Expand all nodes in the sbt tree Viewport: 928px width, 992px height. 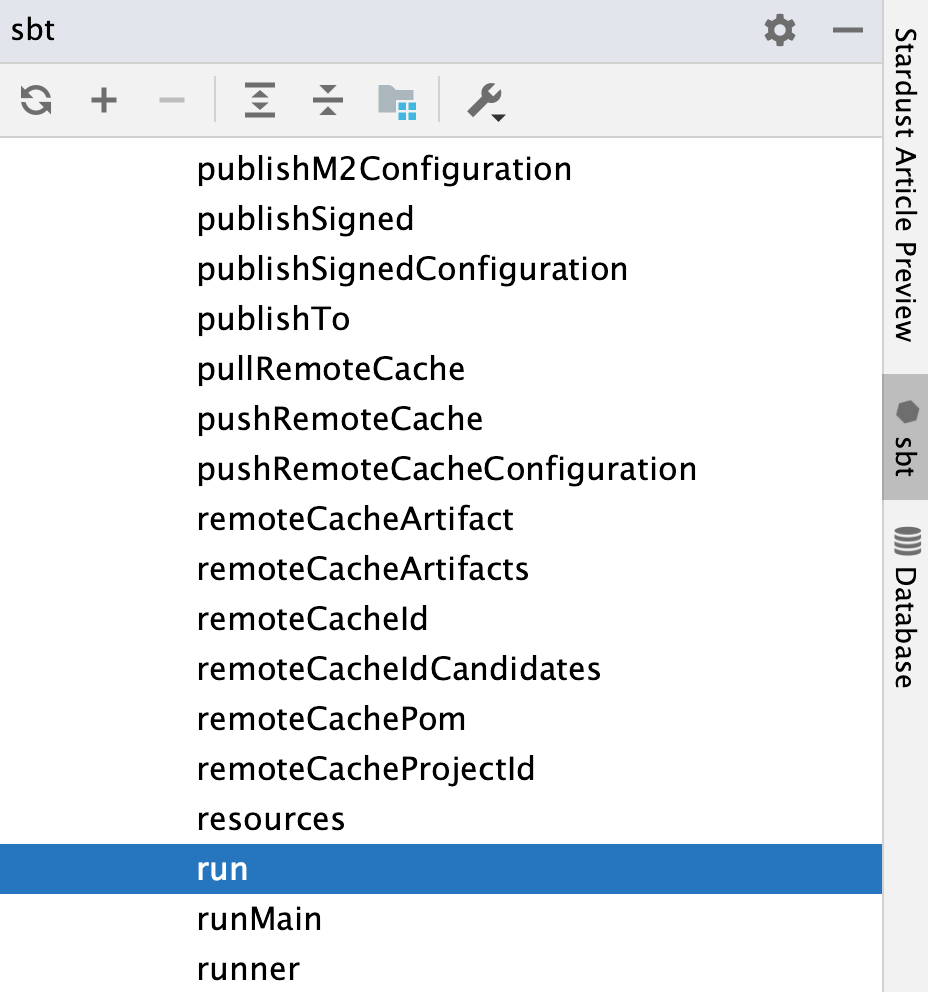259,101
